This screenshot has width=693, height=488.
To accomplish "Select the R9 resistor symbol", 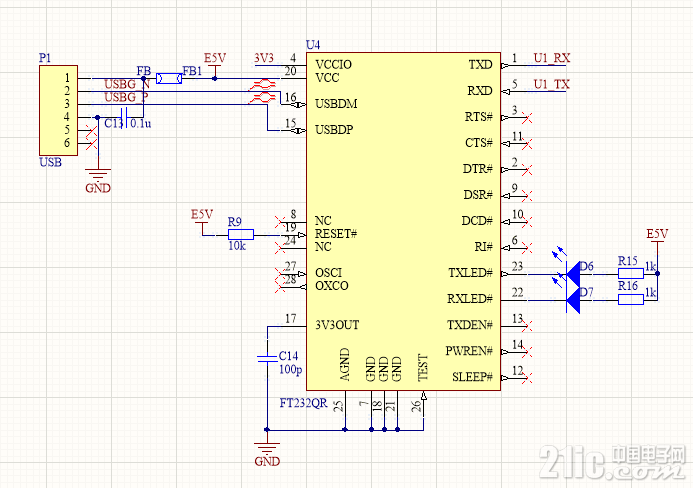I will (240, 235).
